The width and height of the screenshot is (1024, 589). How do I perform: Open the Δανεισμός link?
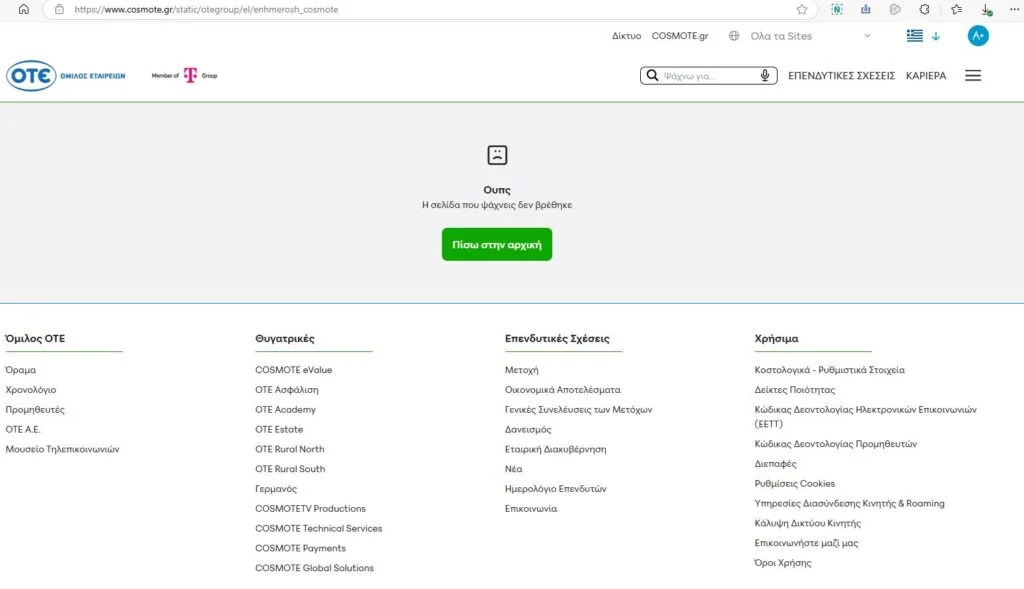[x=528, y=429]
